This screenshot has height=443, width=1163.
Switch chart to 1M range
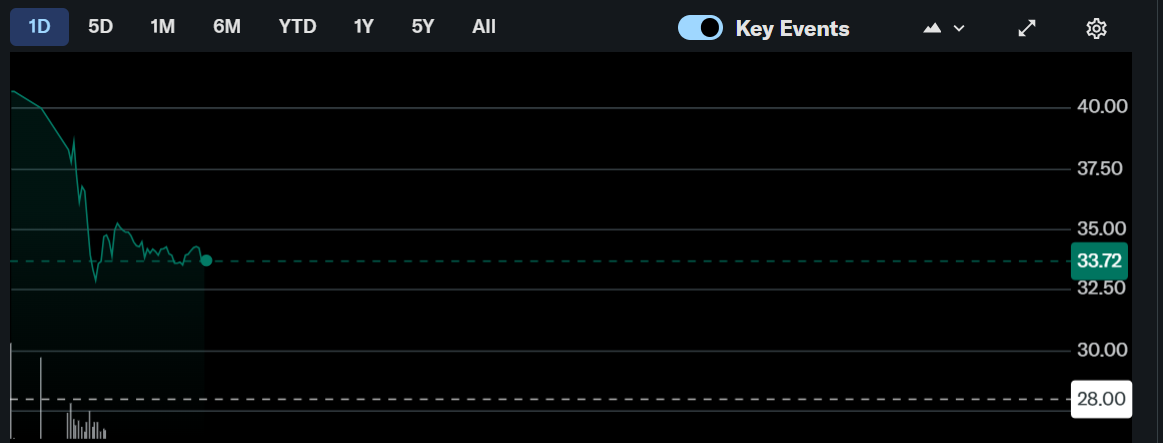162,27
